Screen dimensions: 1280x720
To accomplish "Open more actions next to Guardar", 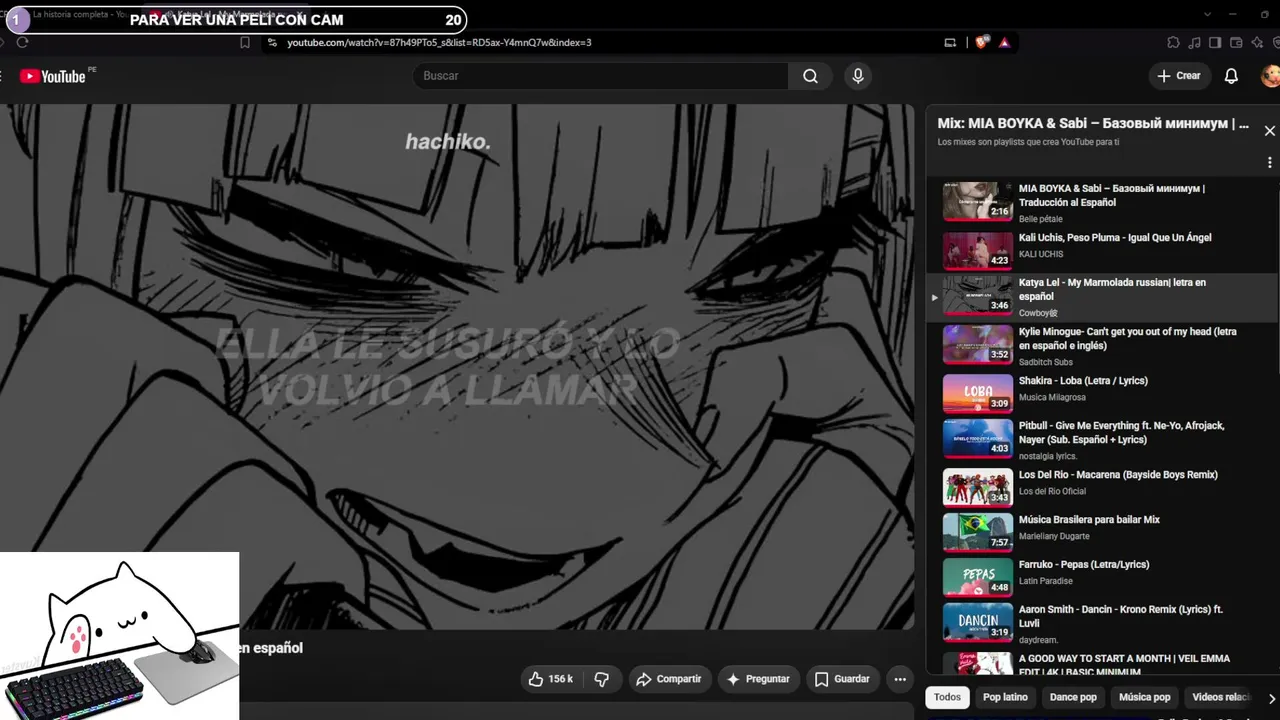I will (900, 679).
